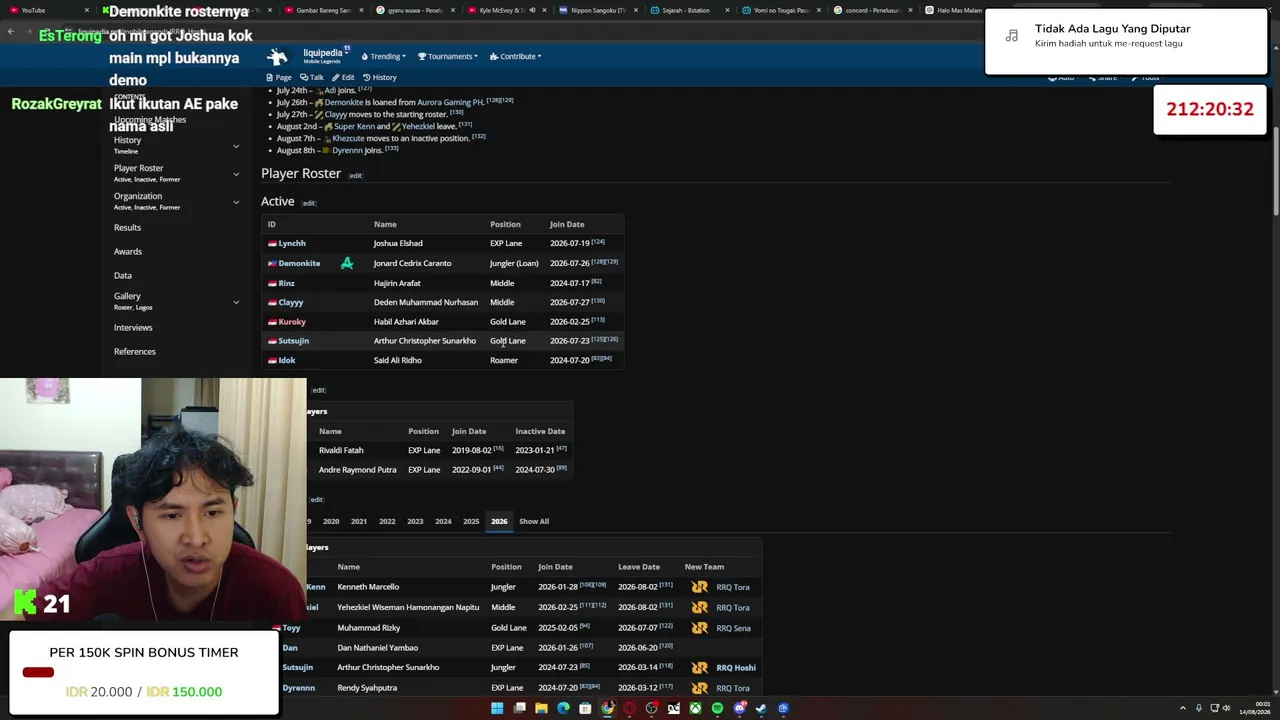Screen dimensions: 1280x720
Task: Open the taskbar clock and date
Action: click(x=1255, y=708)
